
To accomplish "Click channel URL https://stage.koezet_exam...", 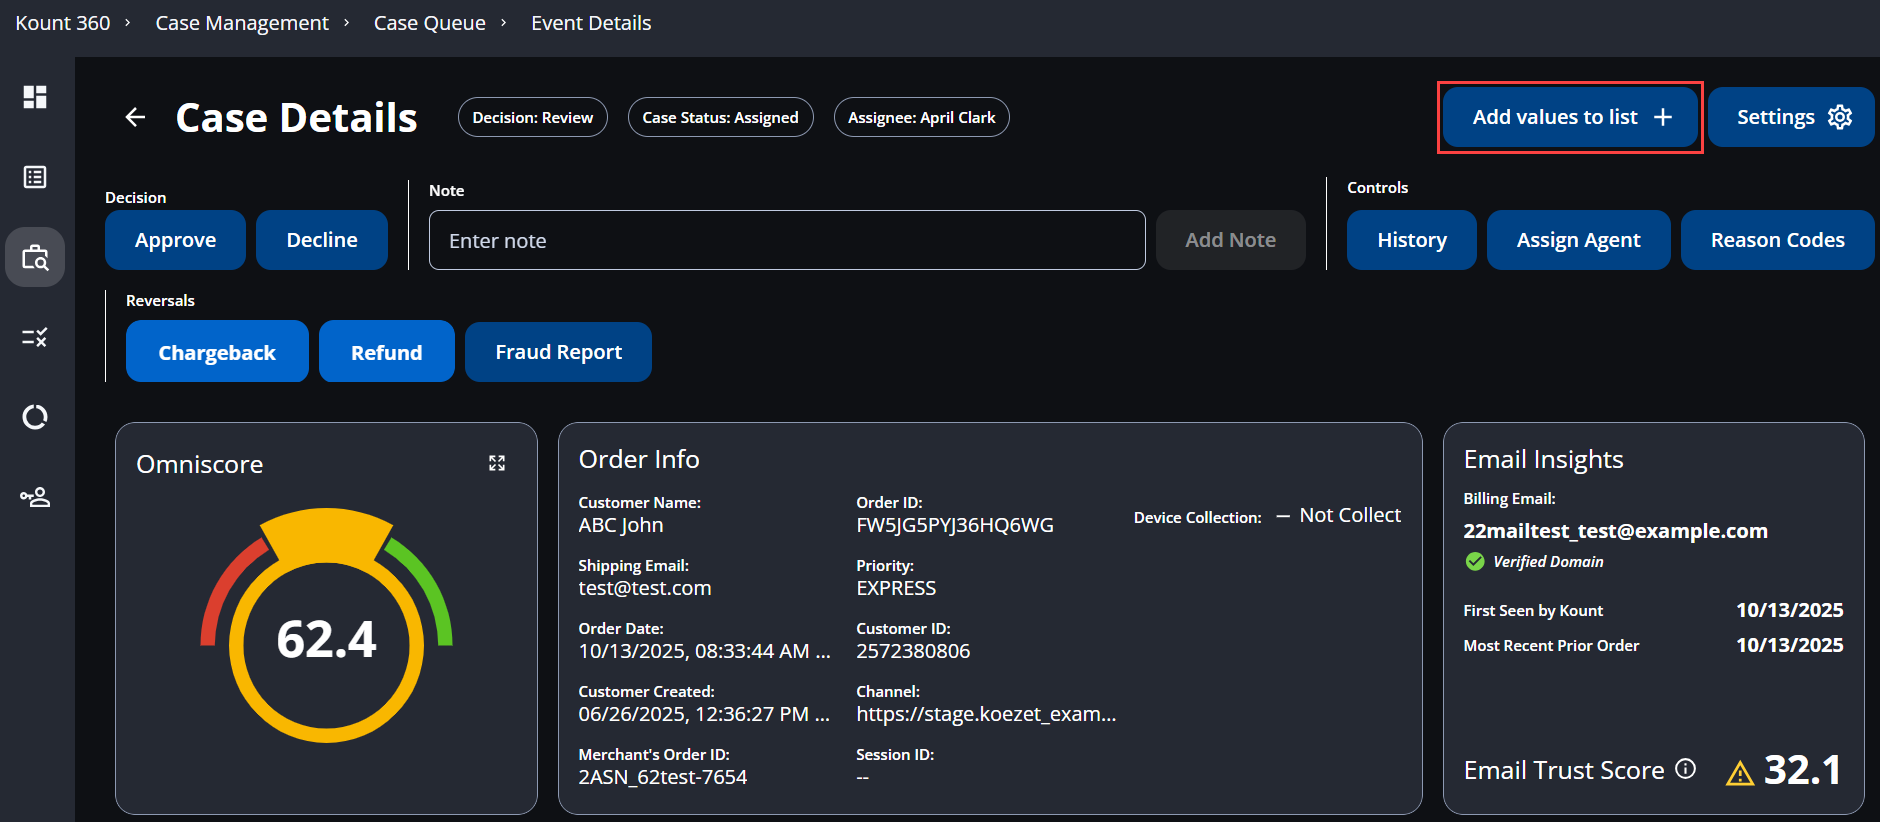I will click(x=986, y=714).
